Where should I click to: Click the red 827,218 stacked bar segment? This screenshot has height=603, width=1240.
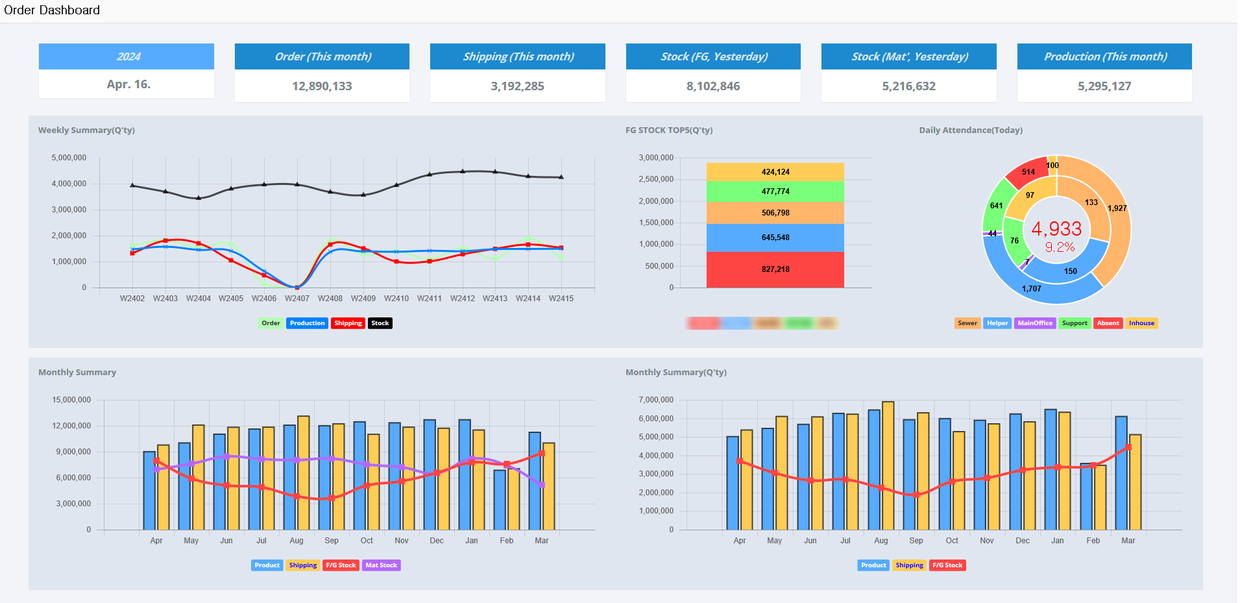coord(775,270)
